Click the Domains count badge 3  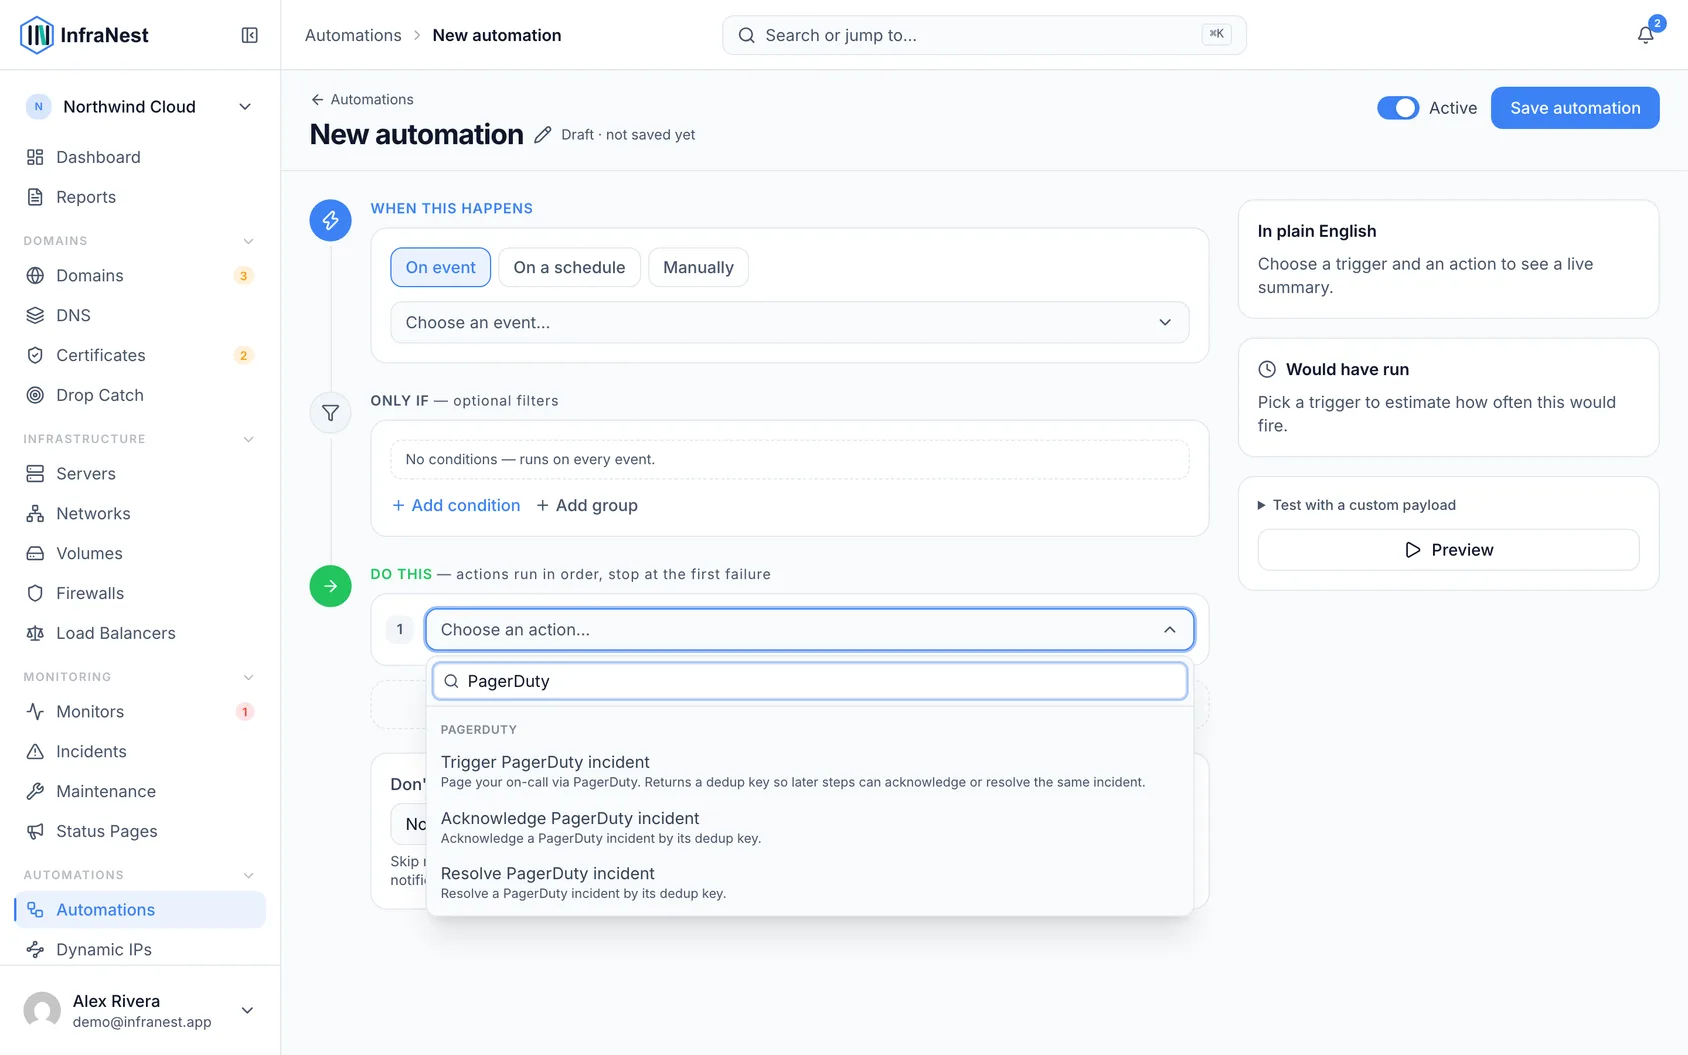[243, 276]
